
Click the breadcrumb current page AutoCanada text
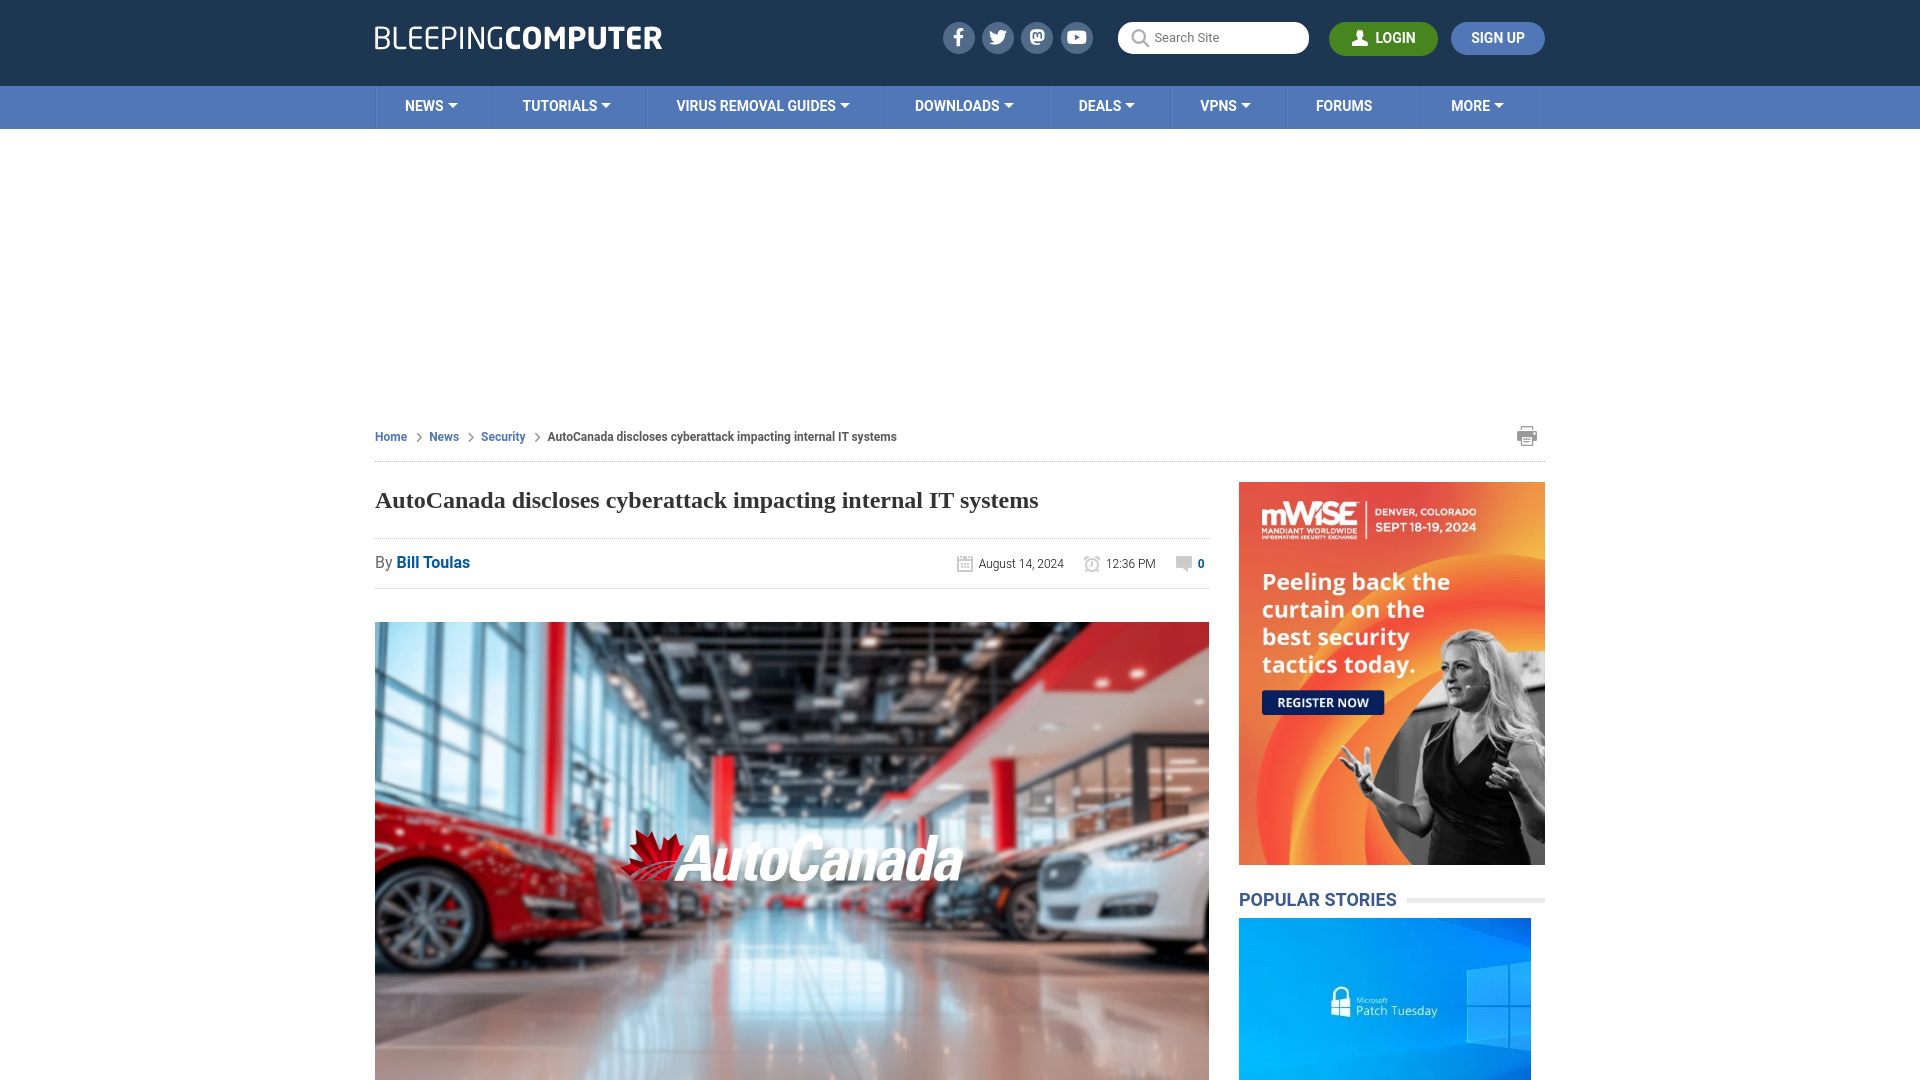click(x=722, y=437)
